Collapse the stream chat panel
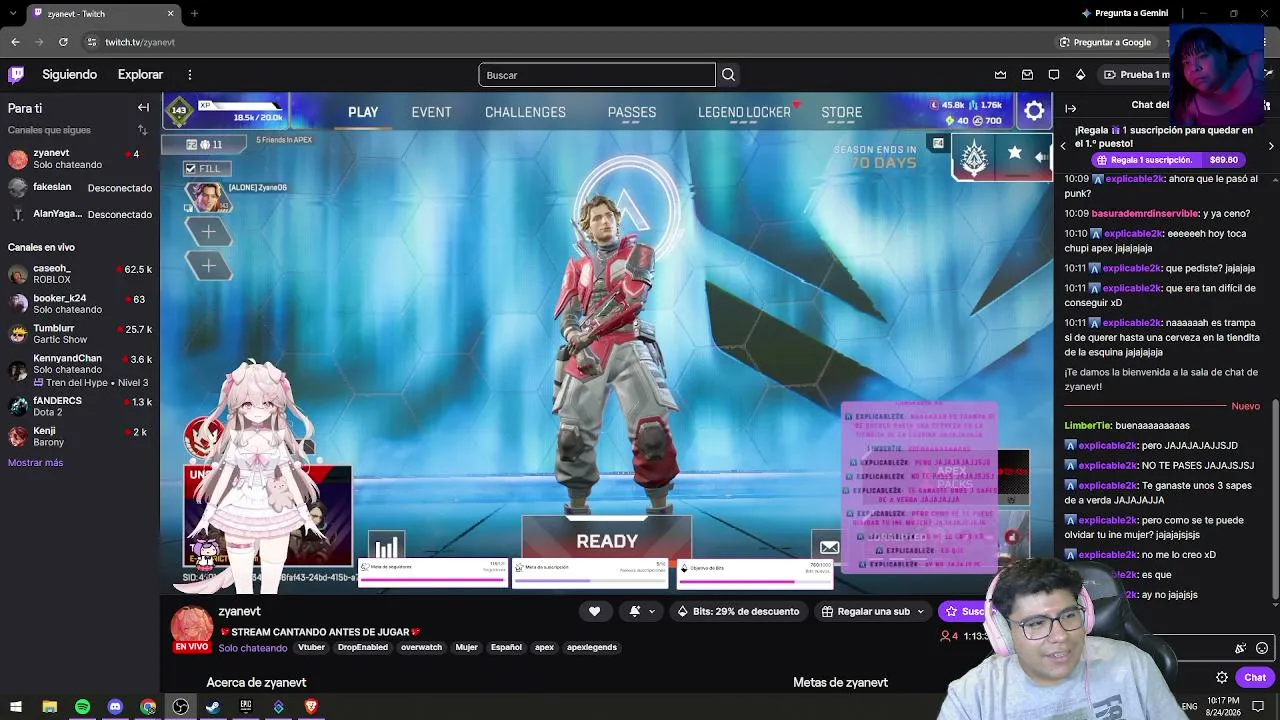 coord(1070,108)
